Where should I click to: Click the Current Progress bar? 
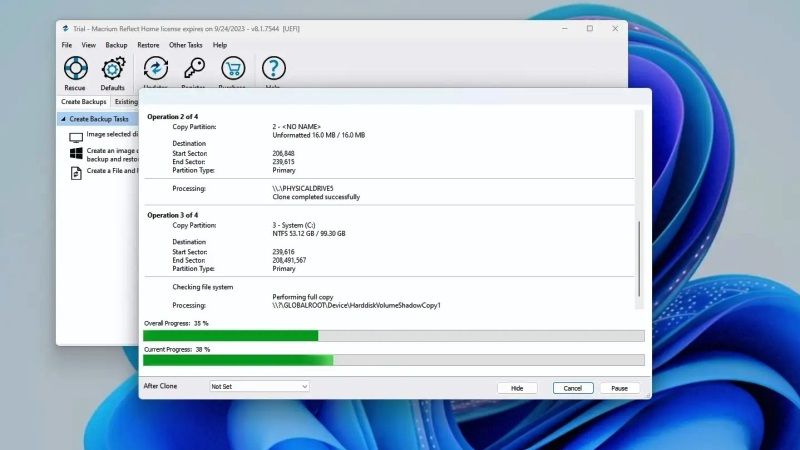coord(394,360)
